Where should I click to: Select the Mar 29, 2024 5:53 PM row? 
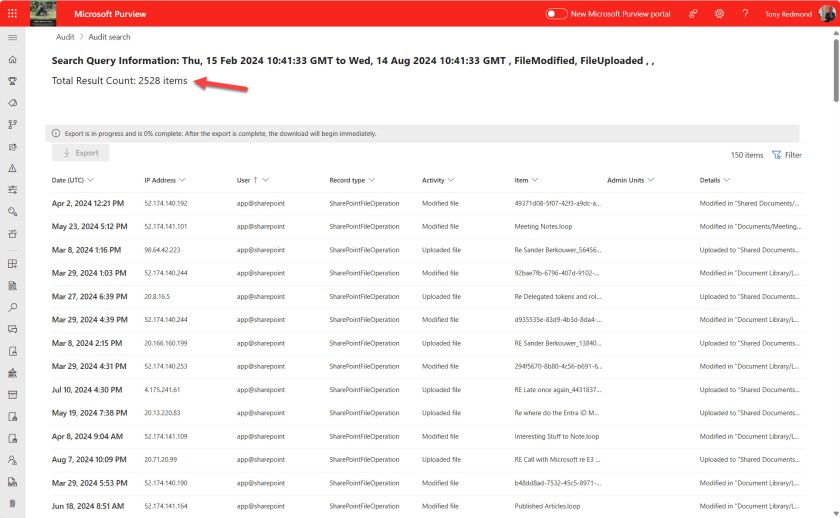(x=429, y=483)
